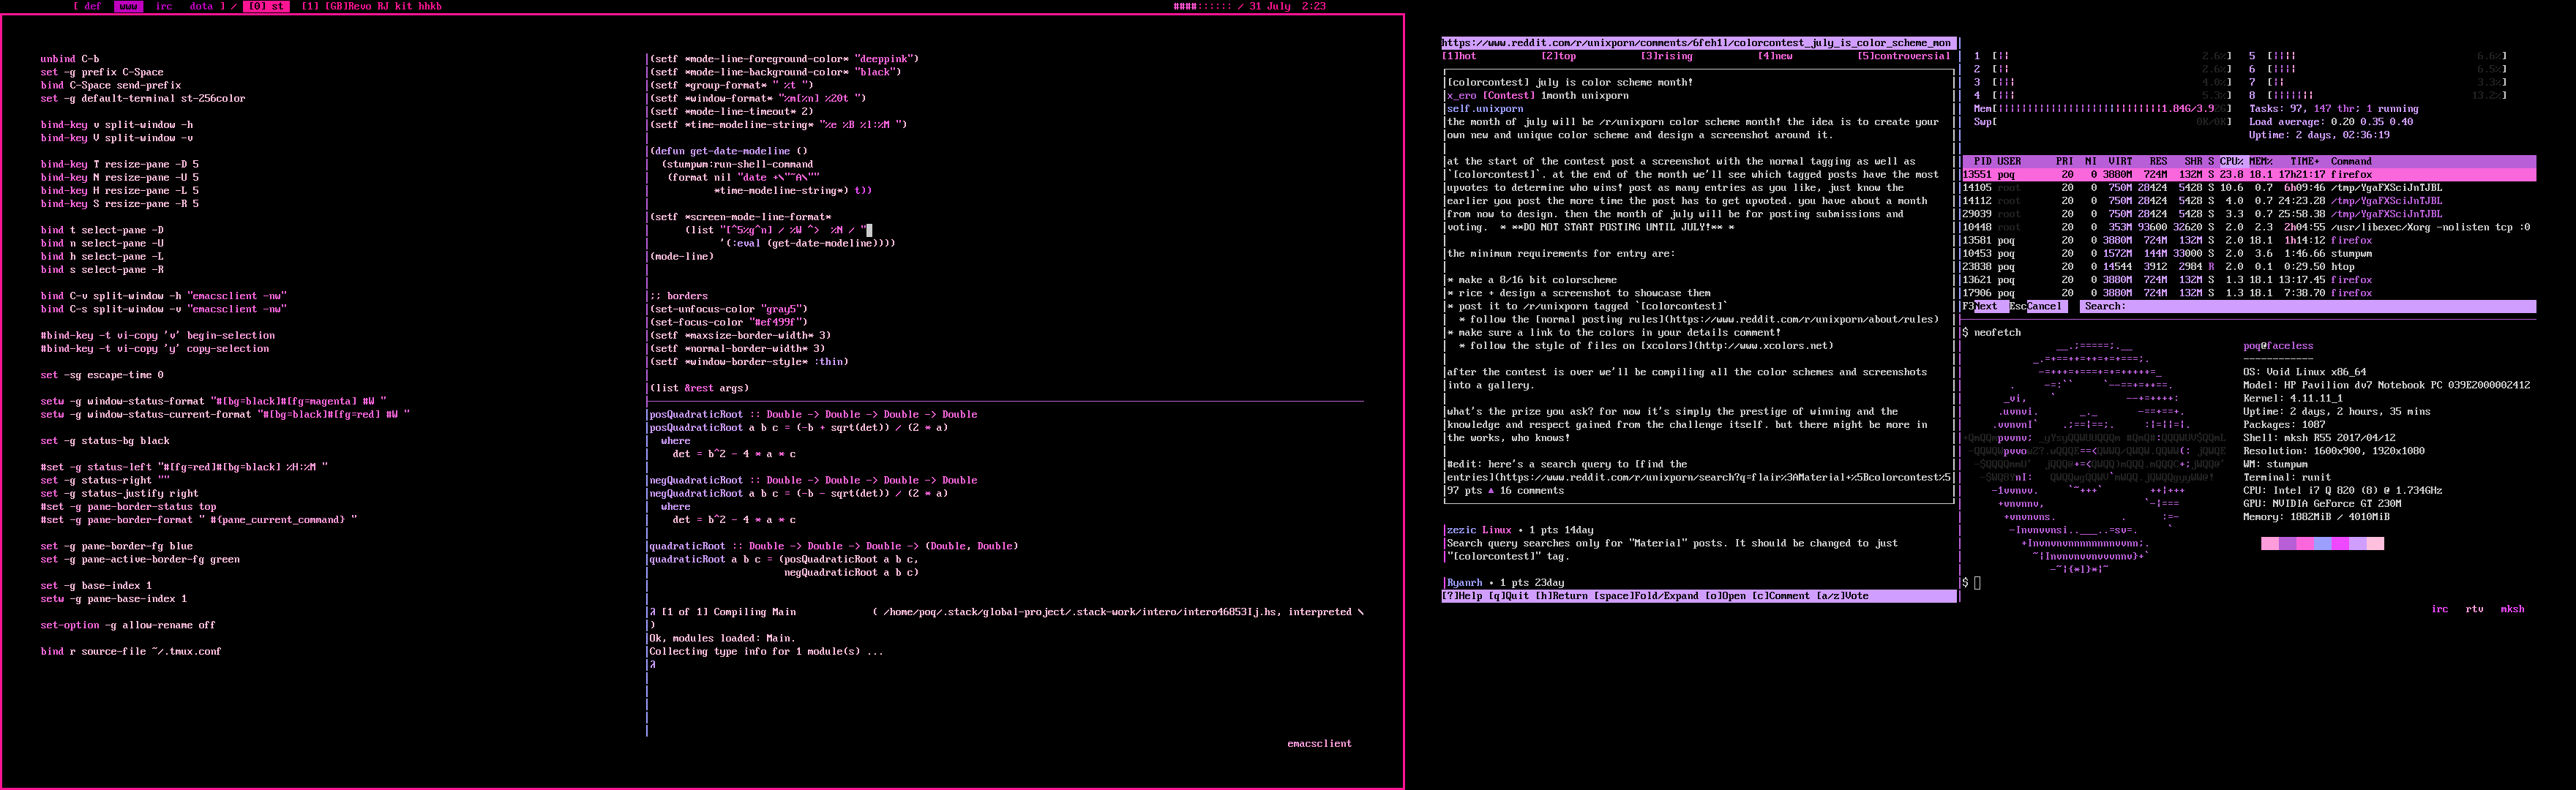Viewport: 2576px width, 790px height.
Task: Click [o]Open in the rtv footer
Action: [1725, 596]
